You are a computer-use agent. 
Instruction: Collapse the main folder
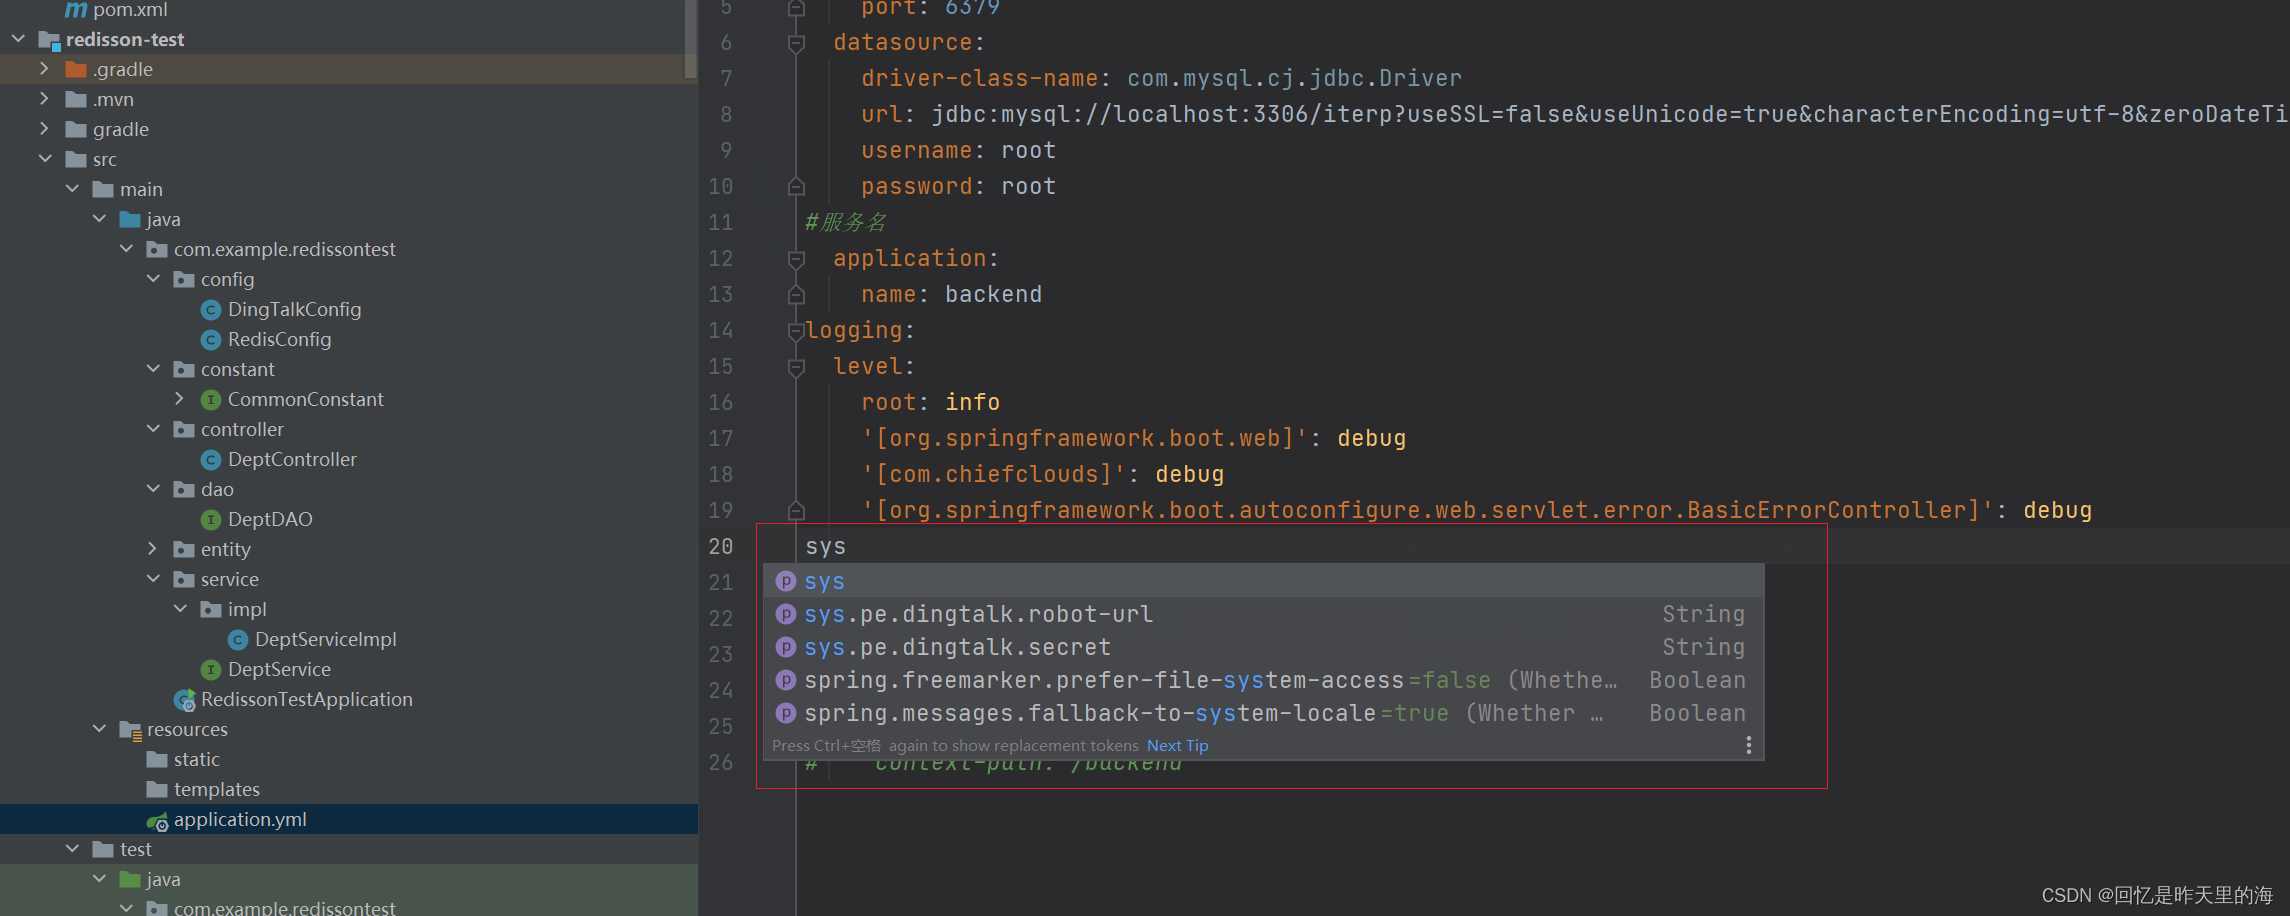(72, 189)
